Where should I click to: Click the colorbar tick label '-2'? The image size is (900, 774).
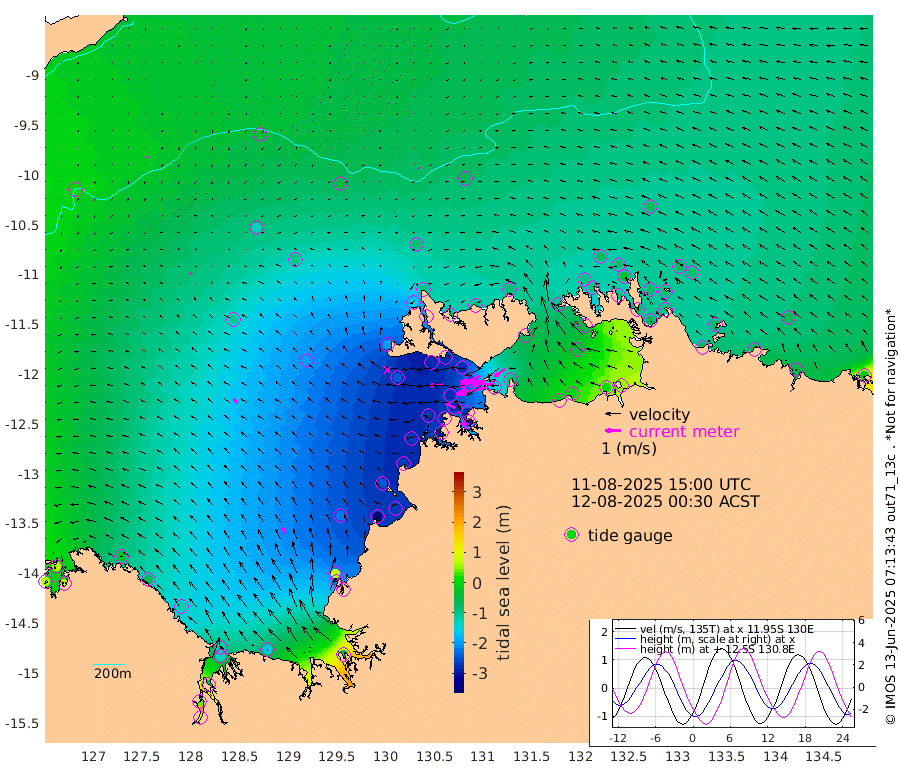click(x=480, y=643)
